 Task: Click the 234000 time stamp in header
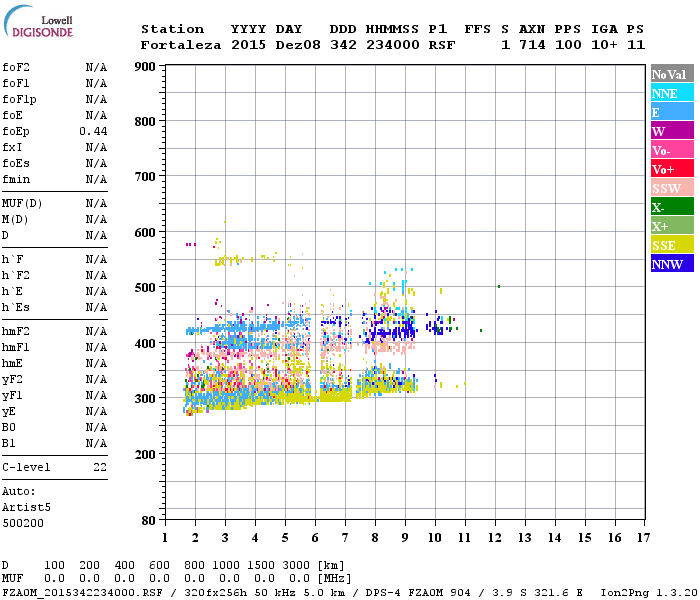pos(393,45)
